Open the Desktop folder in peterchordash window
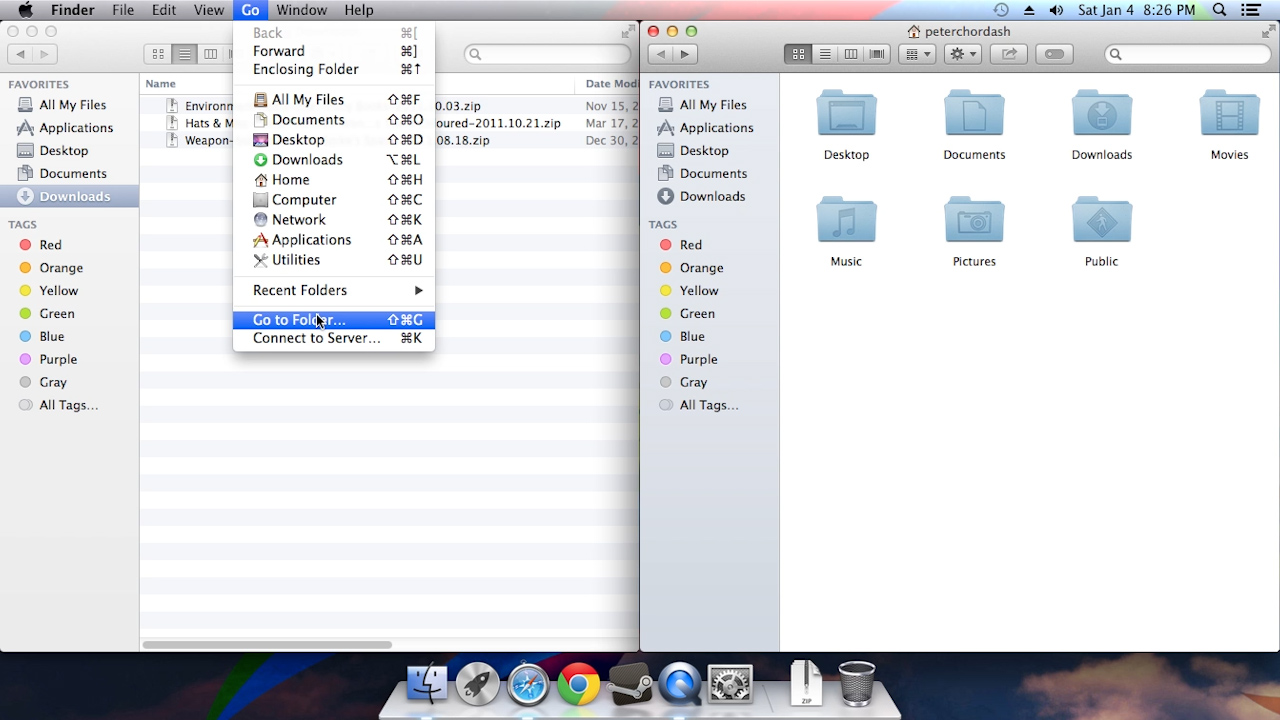The width and height of the screenshot is (1280, 720). pyautogui.click(x=846, y=113)
